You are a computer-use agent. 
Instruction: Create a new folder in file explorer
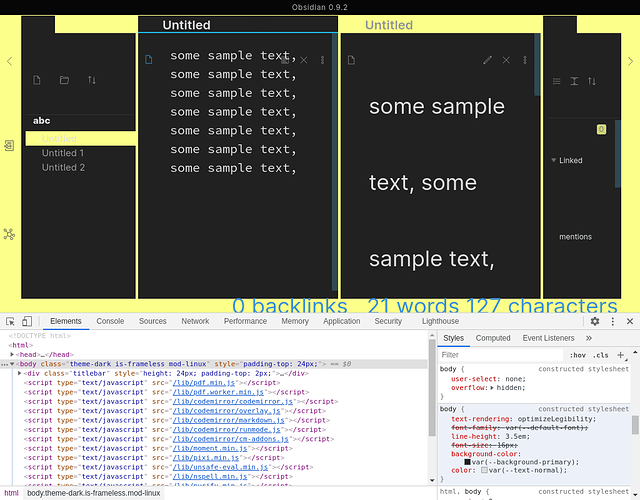point(64,80)
